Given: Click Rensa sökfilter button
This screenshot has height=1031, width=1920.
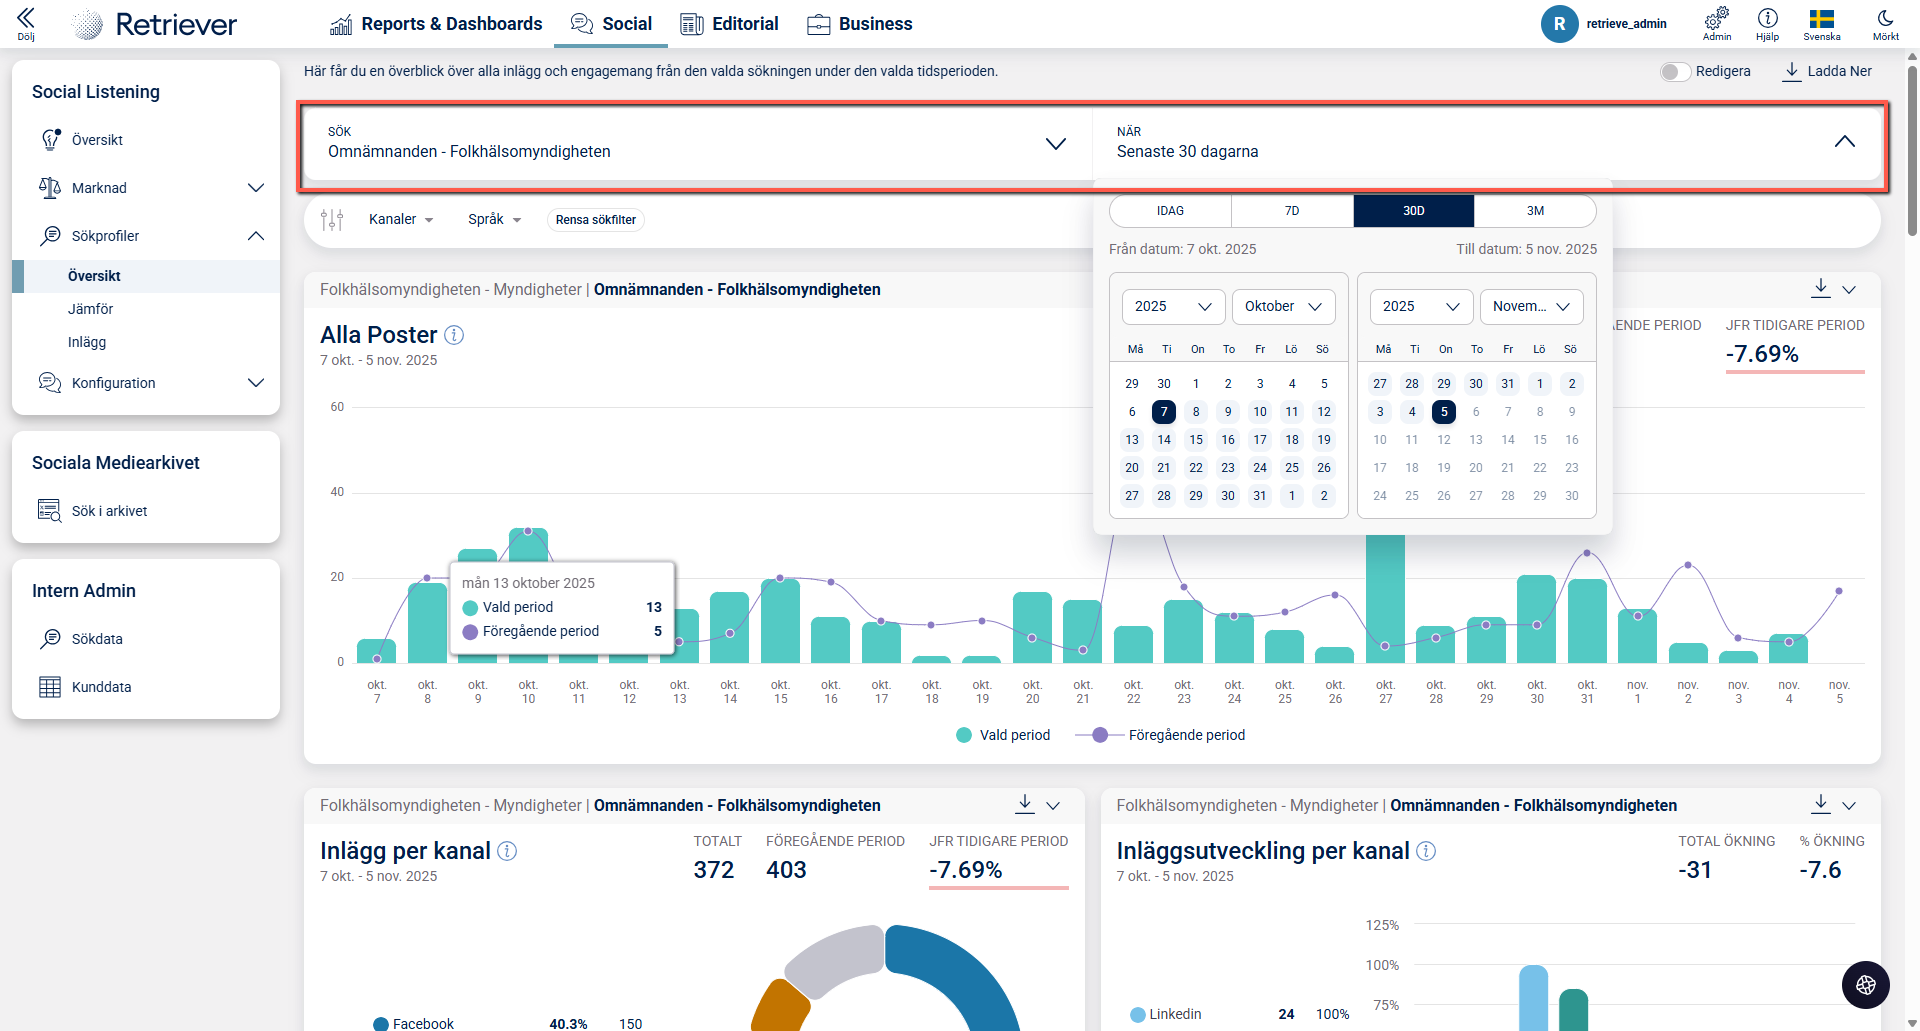Looking at the screenshot, I should pyautogui.click(x=595, y=220).
